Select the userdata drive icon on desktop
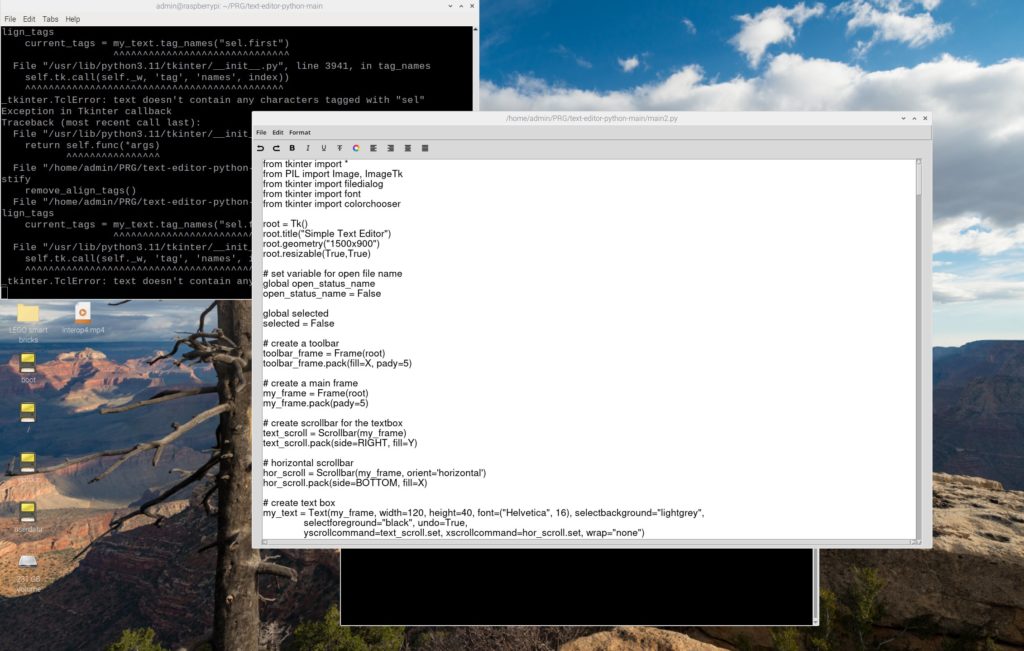Viewport: 1024px width, 651px height. click(x=28, y=511)
